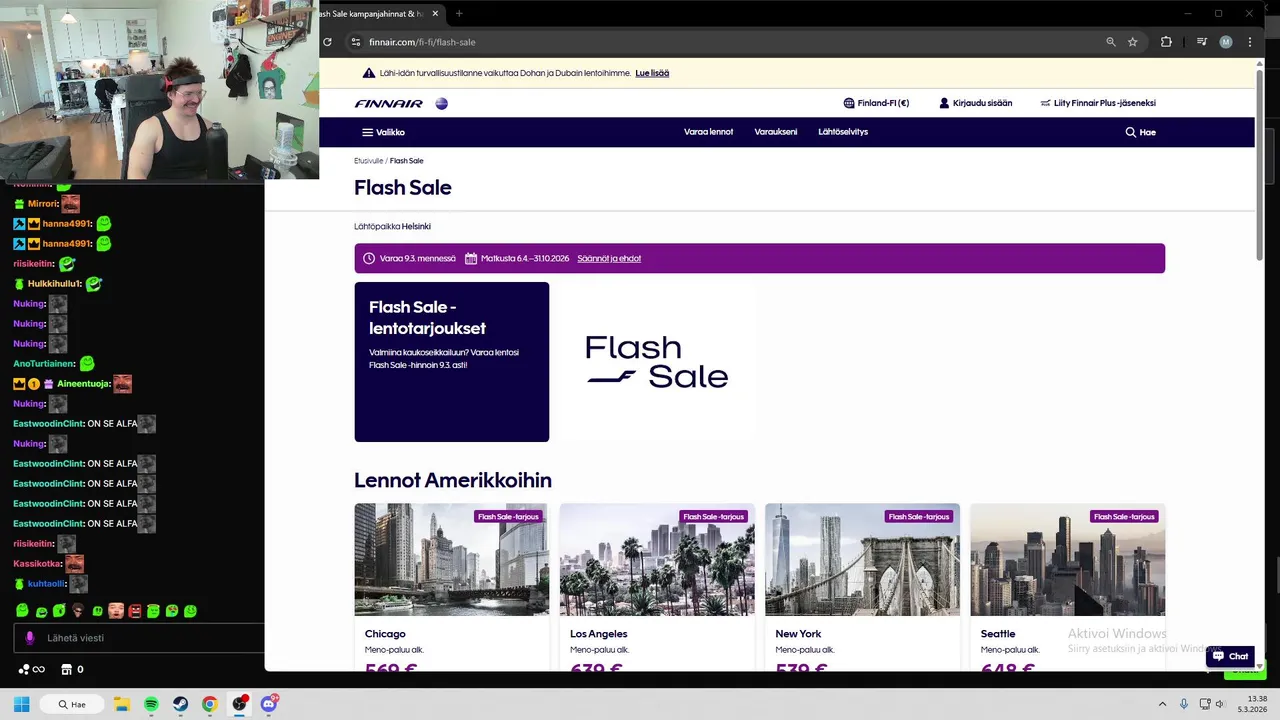Screen dimensions: 1280x720
Task: Open the Los Angeles flight offer image
Action: coord(657,560)
